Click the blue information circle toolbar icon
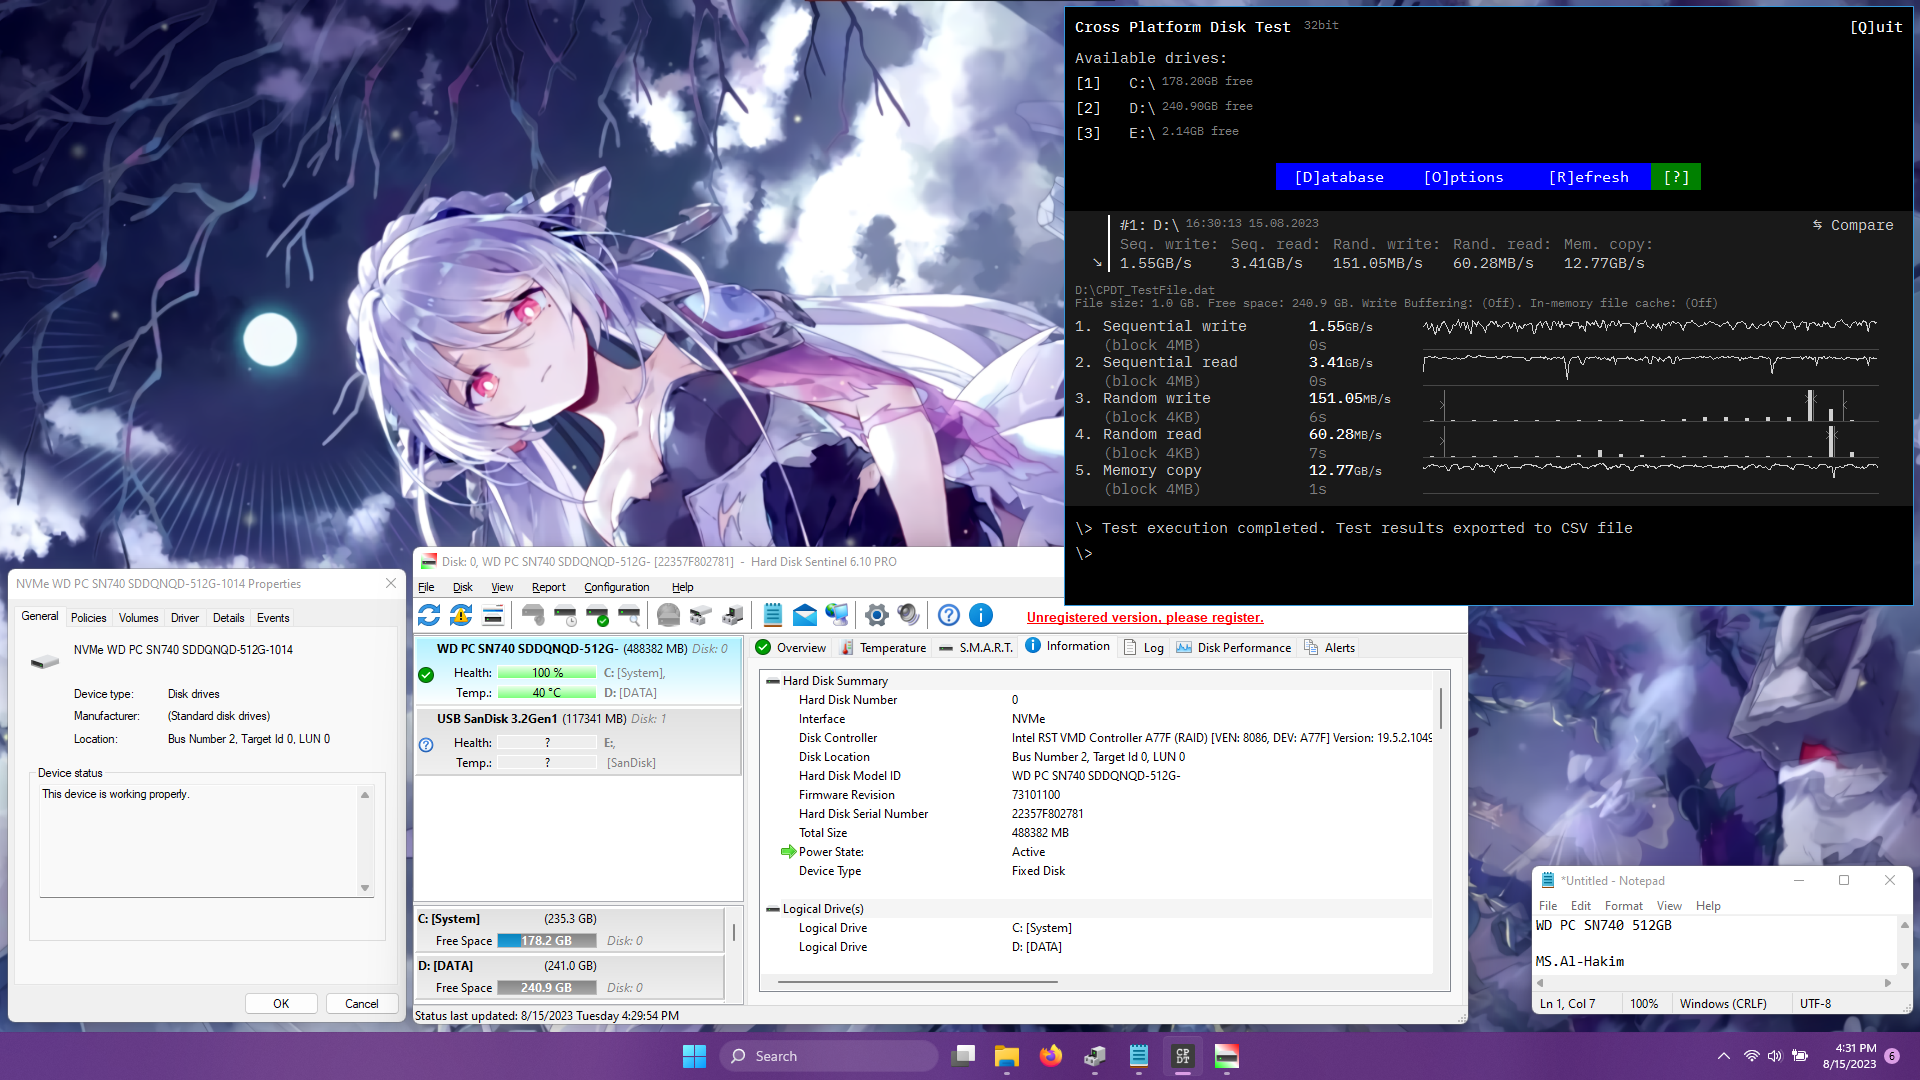 pos(981,615)
